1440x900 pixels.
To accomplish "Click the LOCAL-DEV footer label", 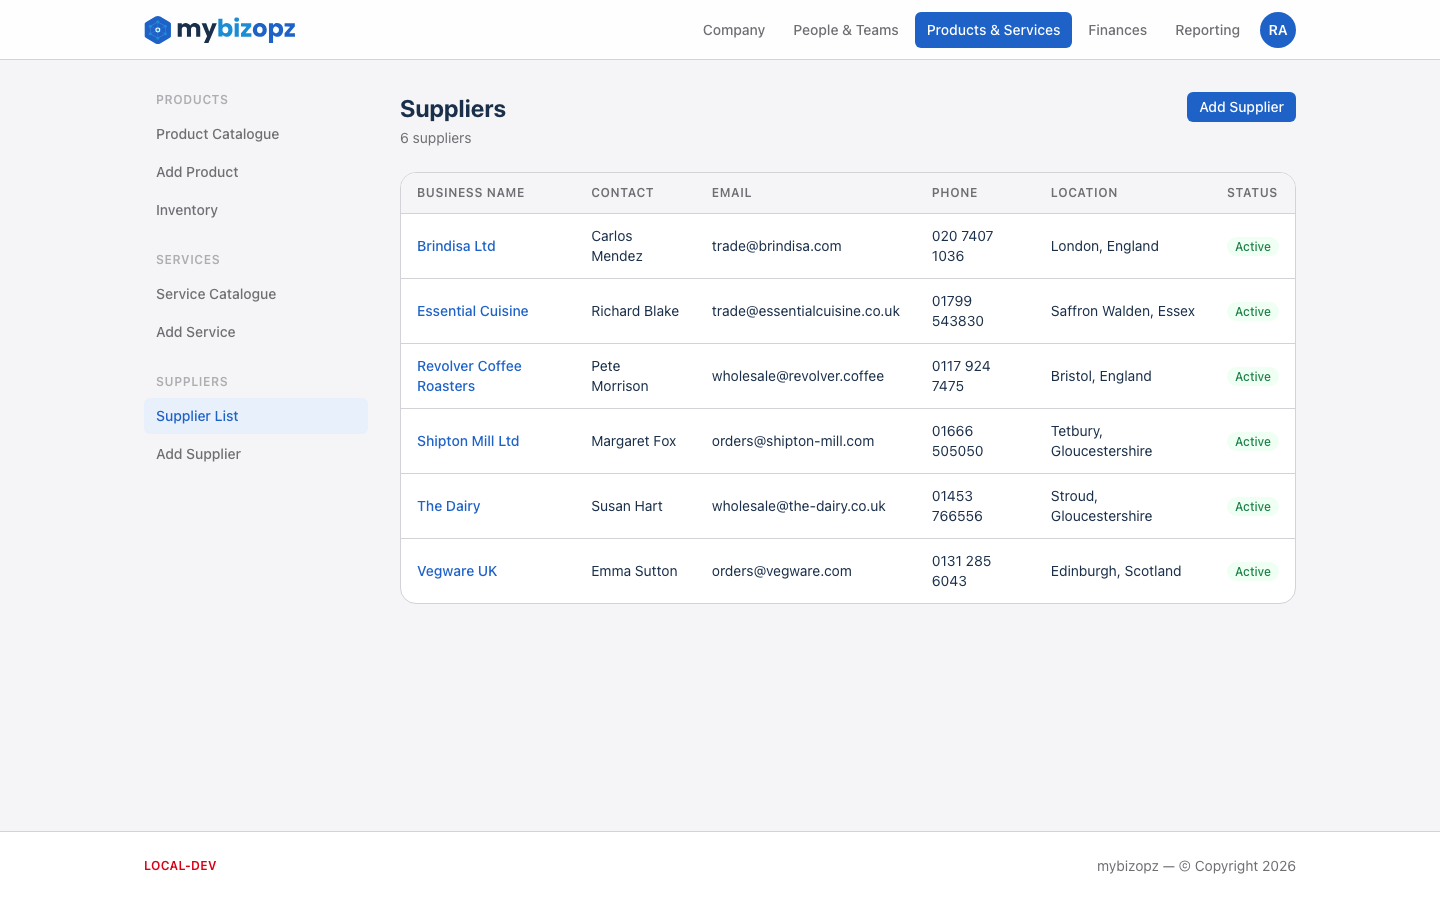I will pyautogui.click(x=180, y=865).
